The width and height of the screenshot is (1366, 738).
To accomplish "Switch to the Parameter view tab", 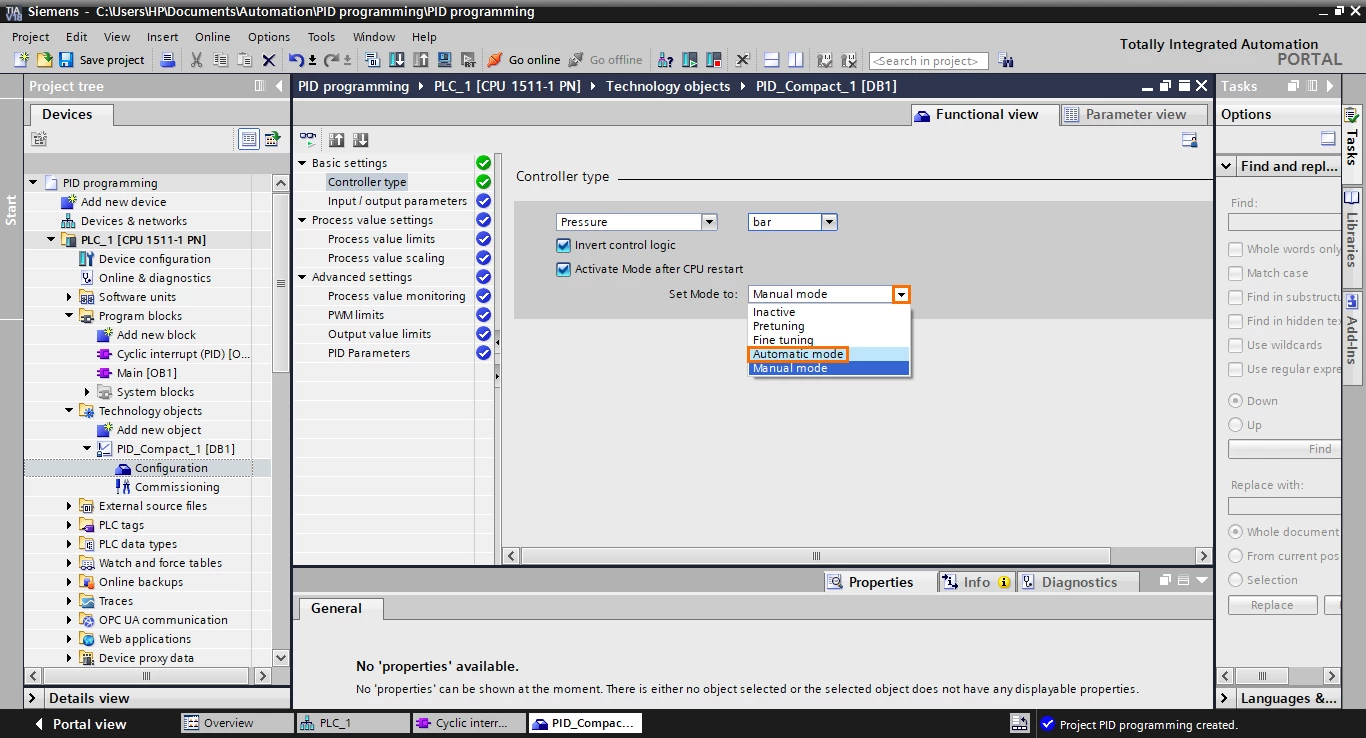I will (1126, 114).
